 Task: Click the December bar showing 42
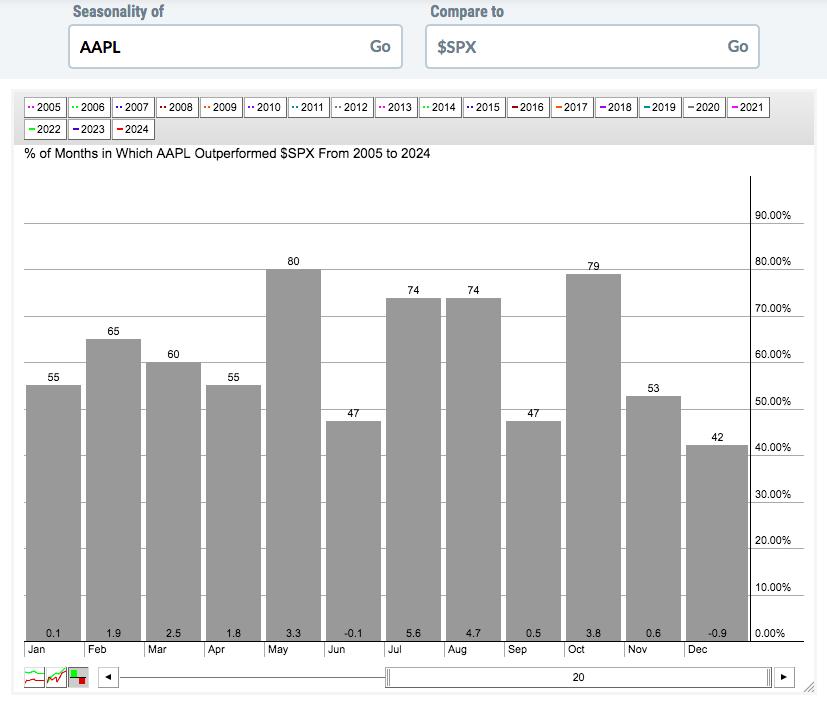[x=714, y=540]
